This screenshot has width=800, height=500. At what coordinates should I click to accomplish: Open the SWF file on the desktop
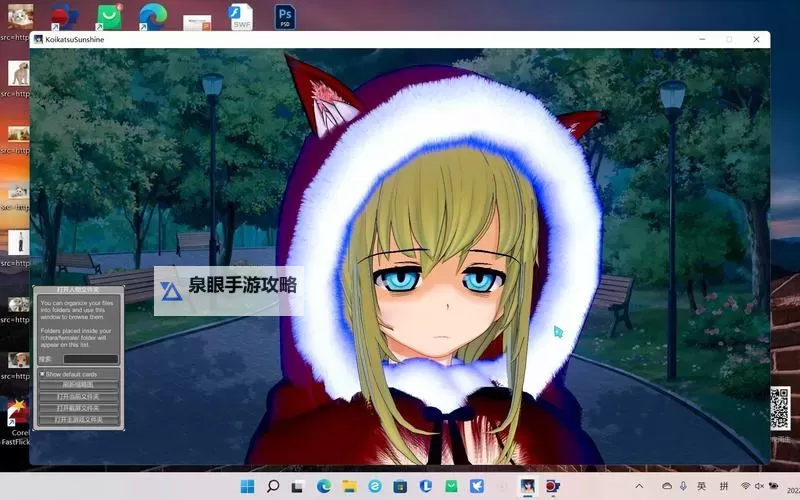[x=240, y=17]
